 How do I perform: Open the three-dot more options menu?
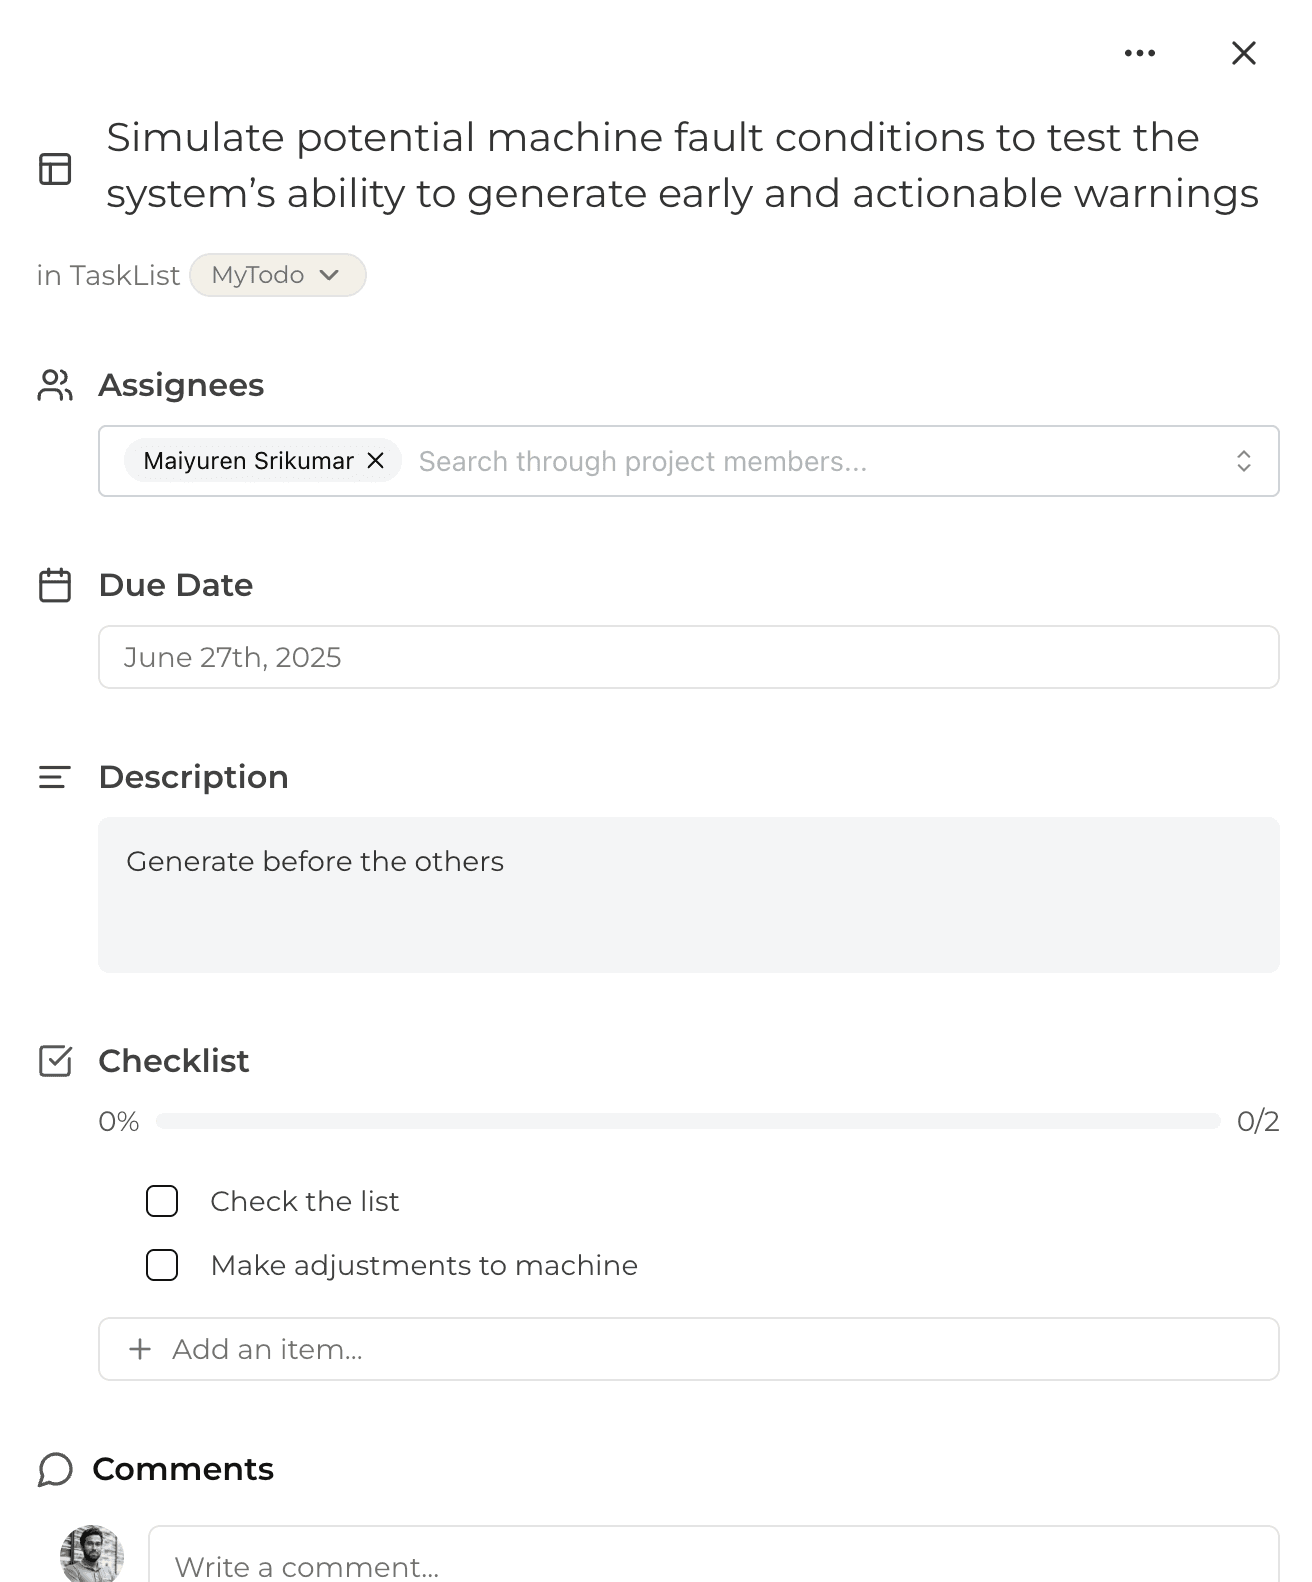point(1139,53)
